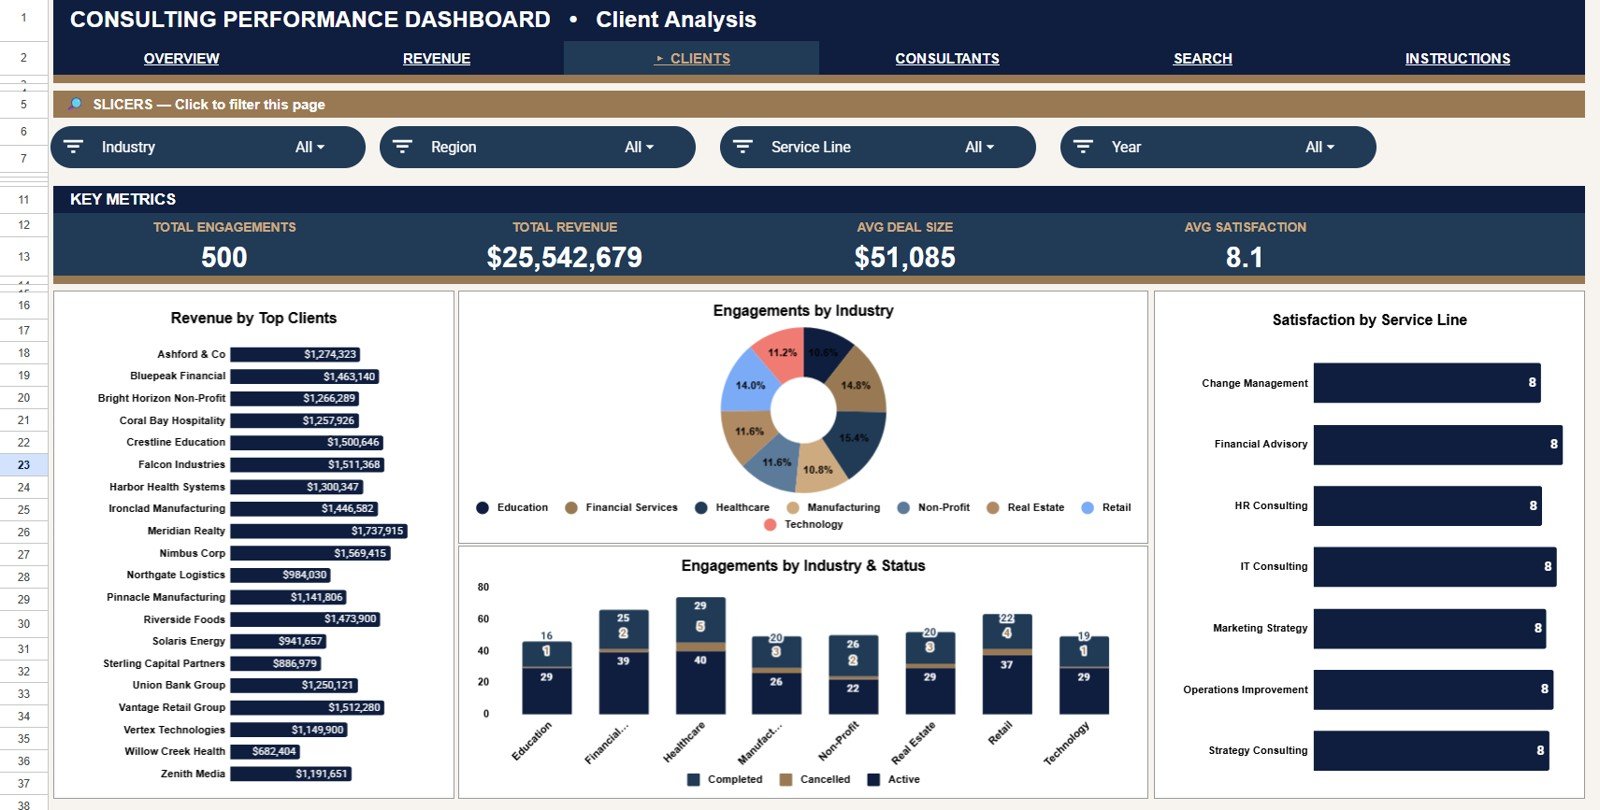Click the Real Estate legend color dot
The width and height of the screenshot is (1600, 810).
pyautogui.click(x=993, y=508)
